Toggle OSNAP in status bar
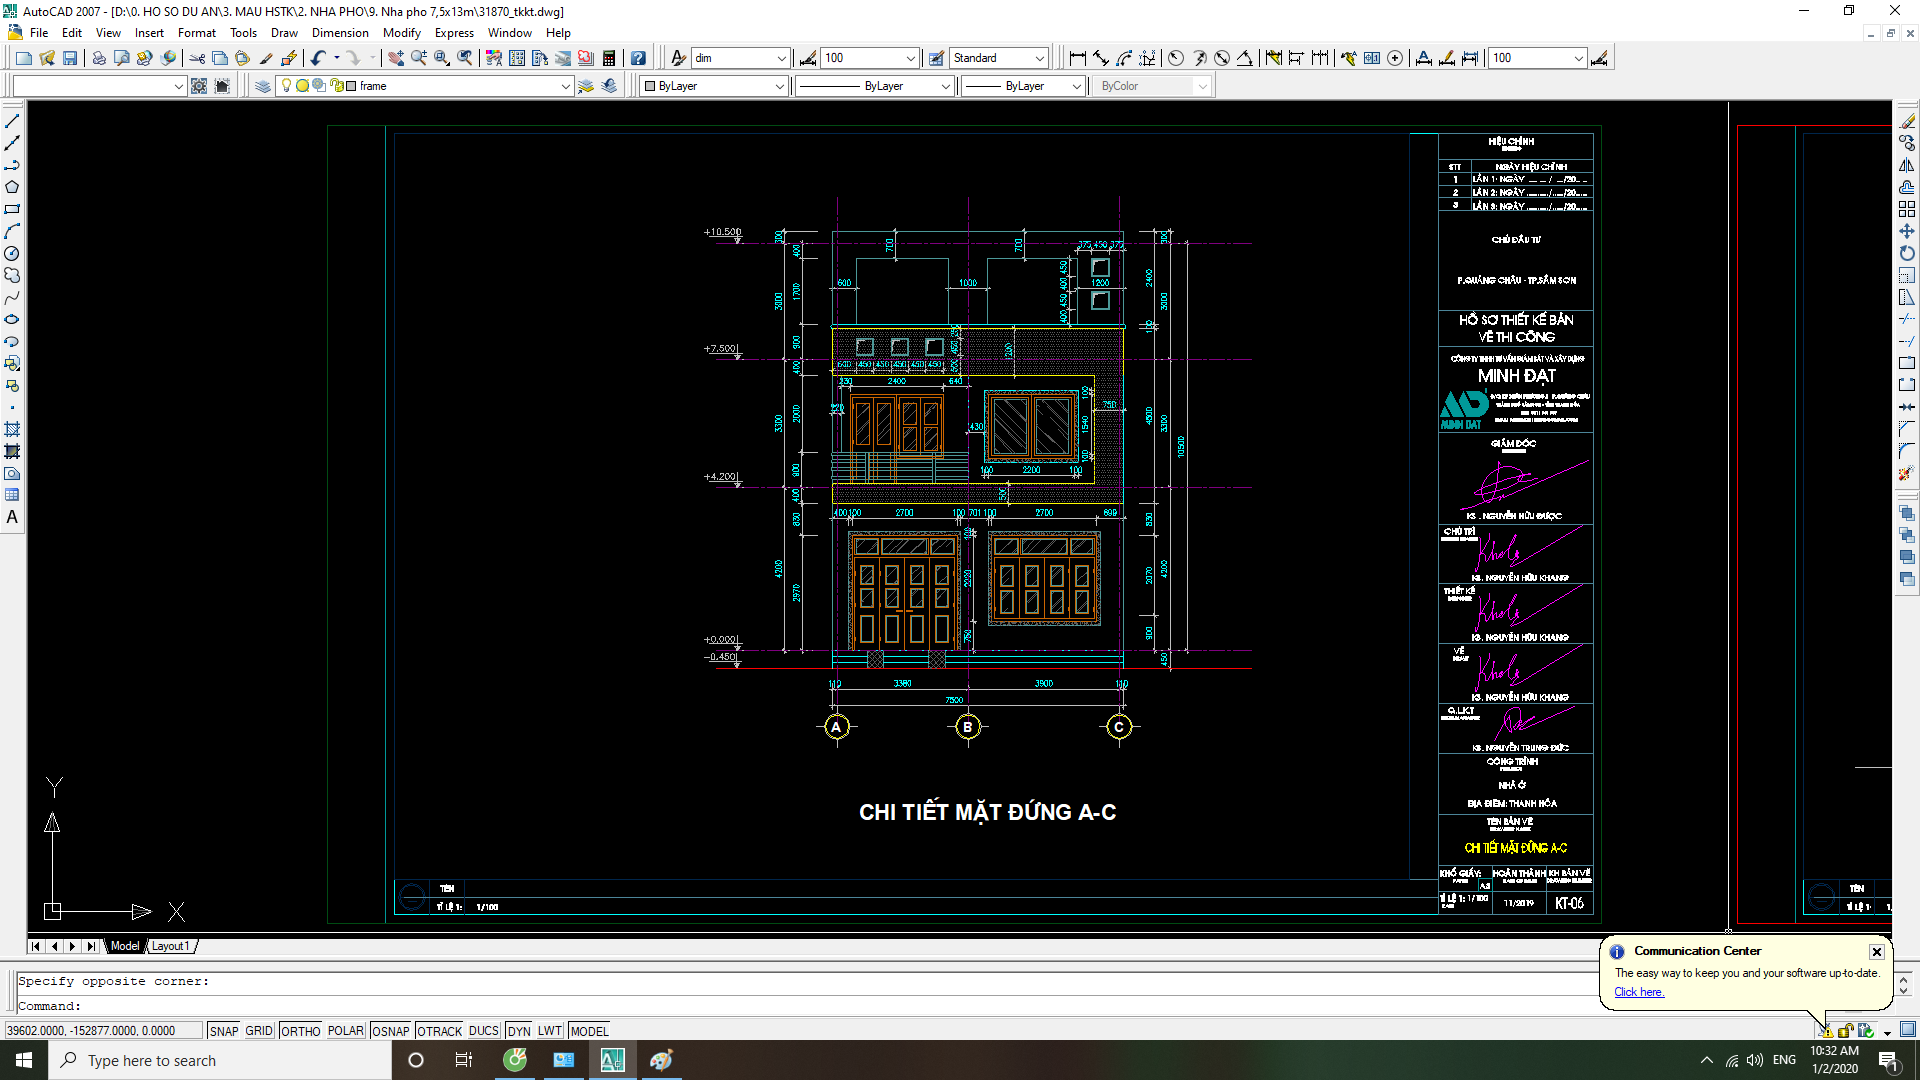The image size is (1920, 1080). [x=390, y=1031]
